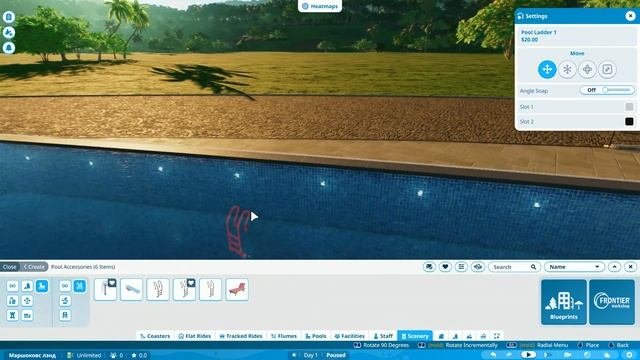Click the undo arrow in the bottom bar
Image resolution: width=640 pixels, height=360 pixels.
pos(493,355)
